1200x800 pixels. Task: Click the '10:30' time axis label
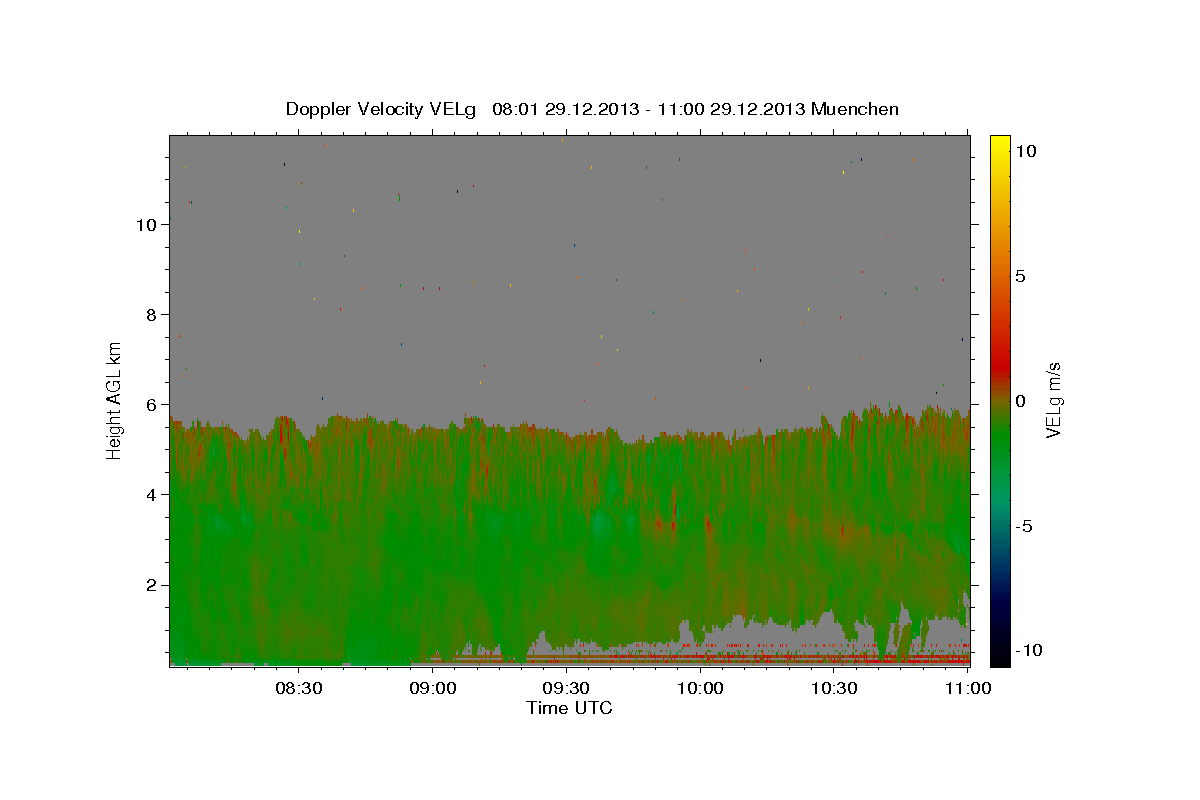click(834, 688)
